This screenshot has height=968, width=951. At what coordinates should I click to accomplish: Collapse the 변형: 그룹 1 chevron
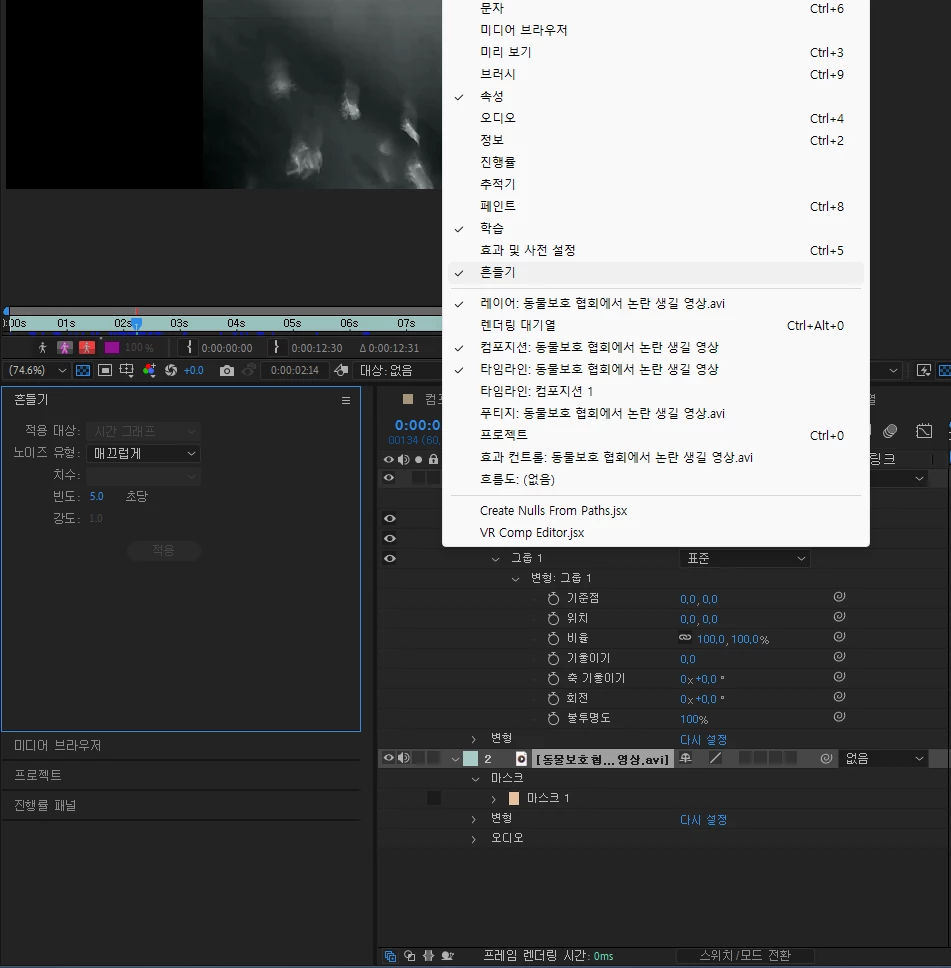pyautogui.click(x=515, y=579)
